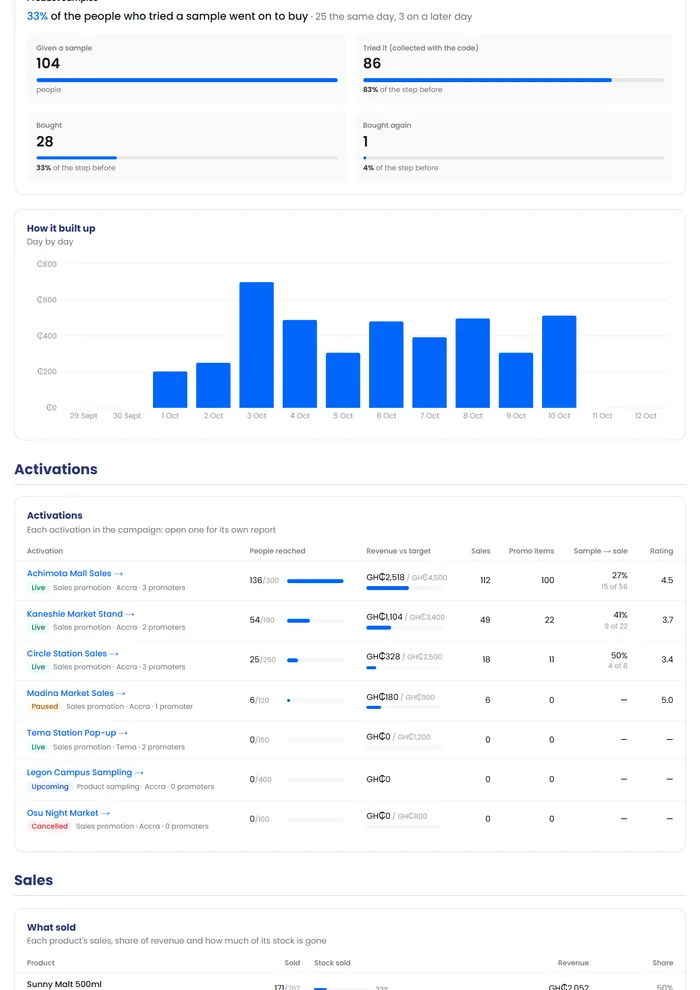The width and height of the screenshot is (700, 990).
Task: Click the 9 Oct revenue bar
Action: (x=516, y=380)
